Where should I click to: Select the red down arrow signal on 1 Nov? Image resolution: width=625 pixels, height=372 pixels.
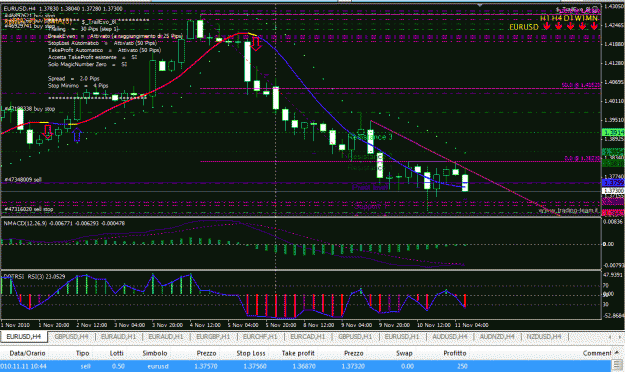48,132
